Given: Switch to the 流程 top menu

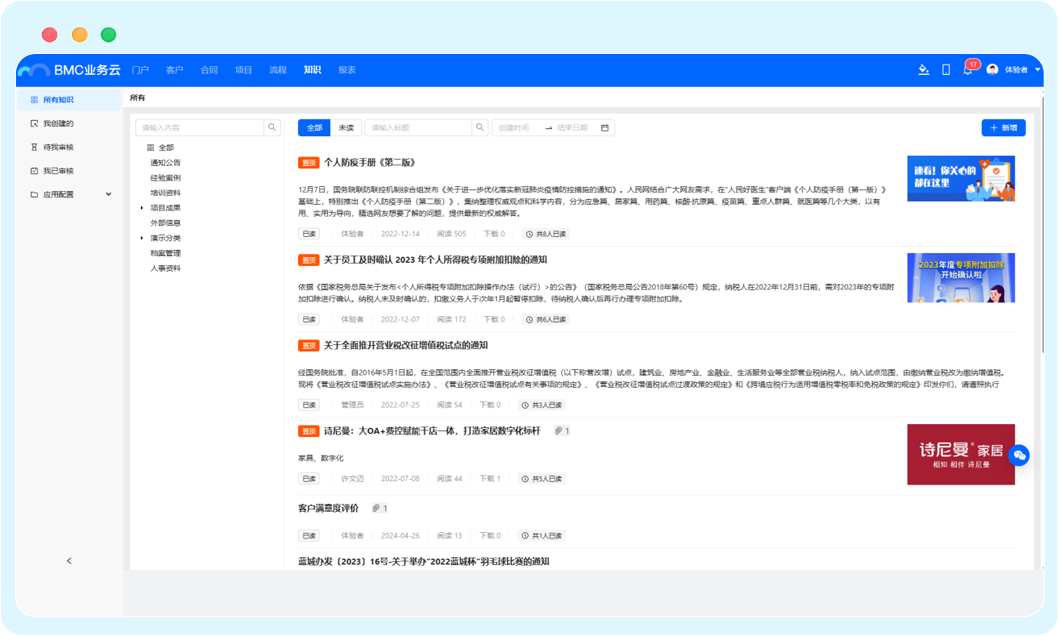Looking at the screenshot, I should 278,70.
